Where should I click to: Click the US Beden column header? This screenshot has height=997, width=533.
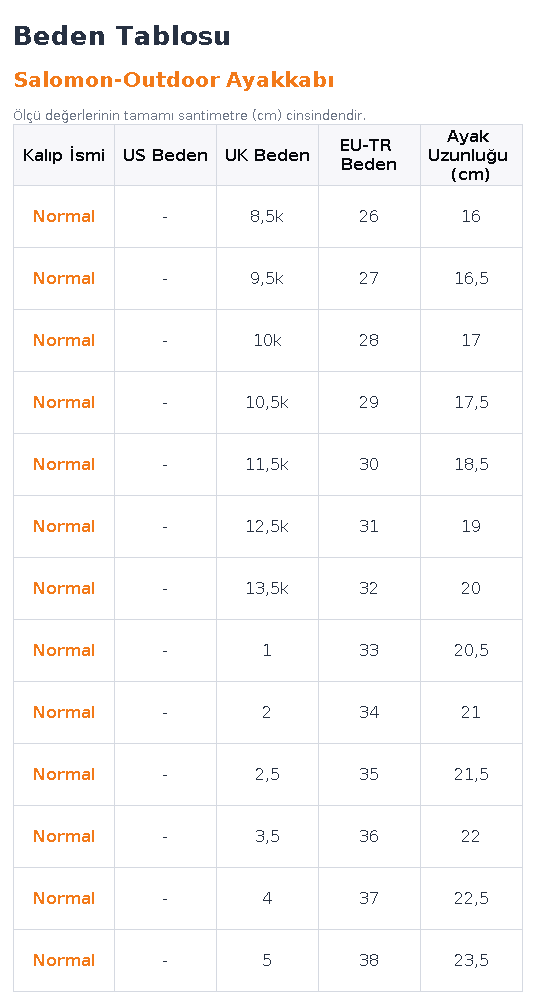coord(165,155)
